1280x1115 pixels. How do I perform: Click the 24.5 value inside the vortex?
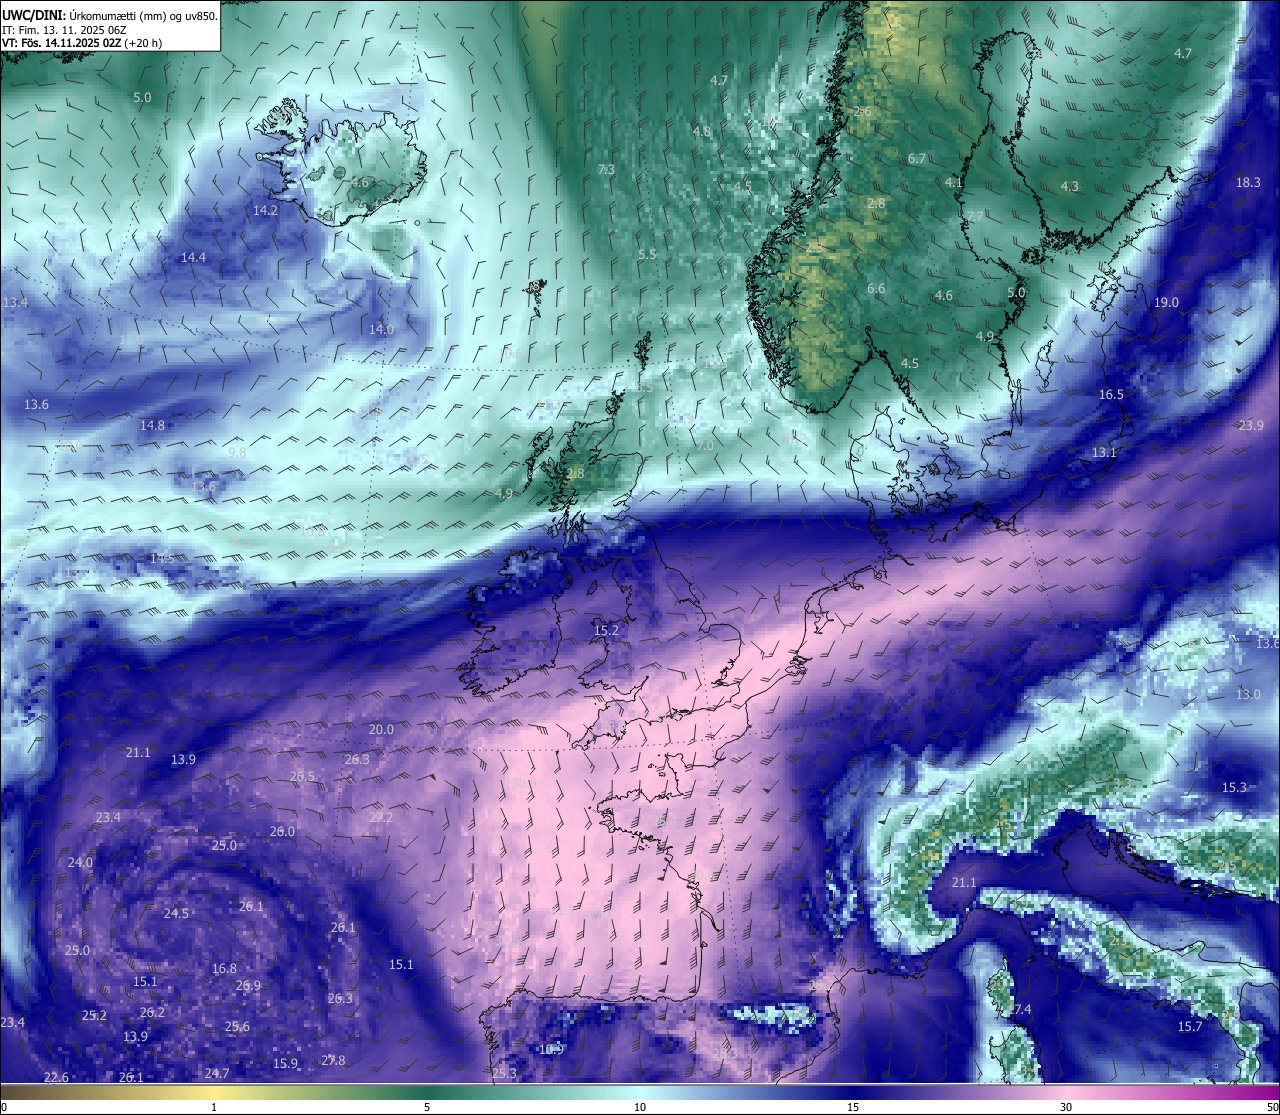coord(176,914)
